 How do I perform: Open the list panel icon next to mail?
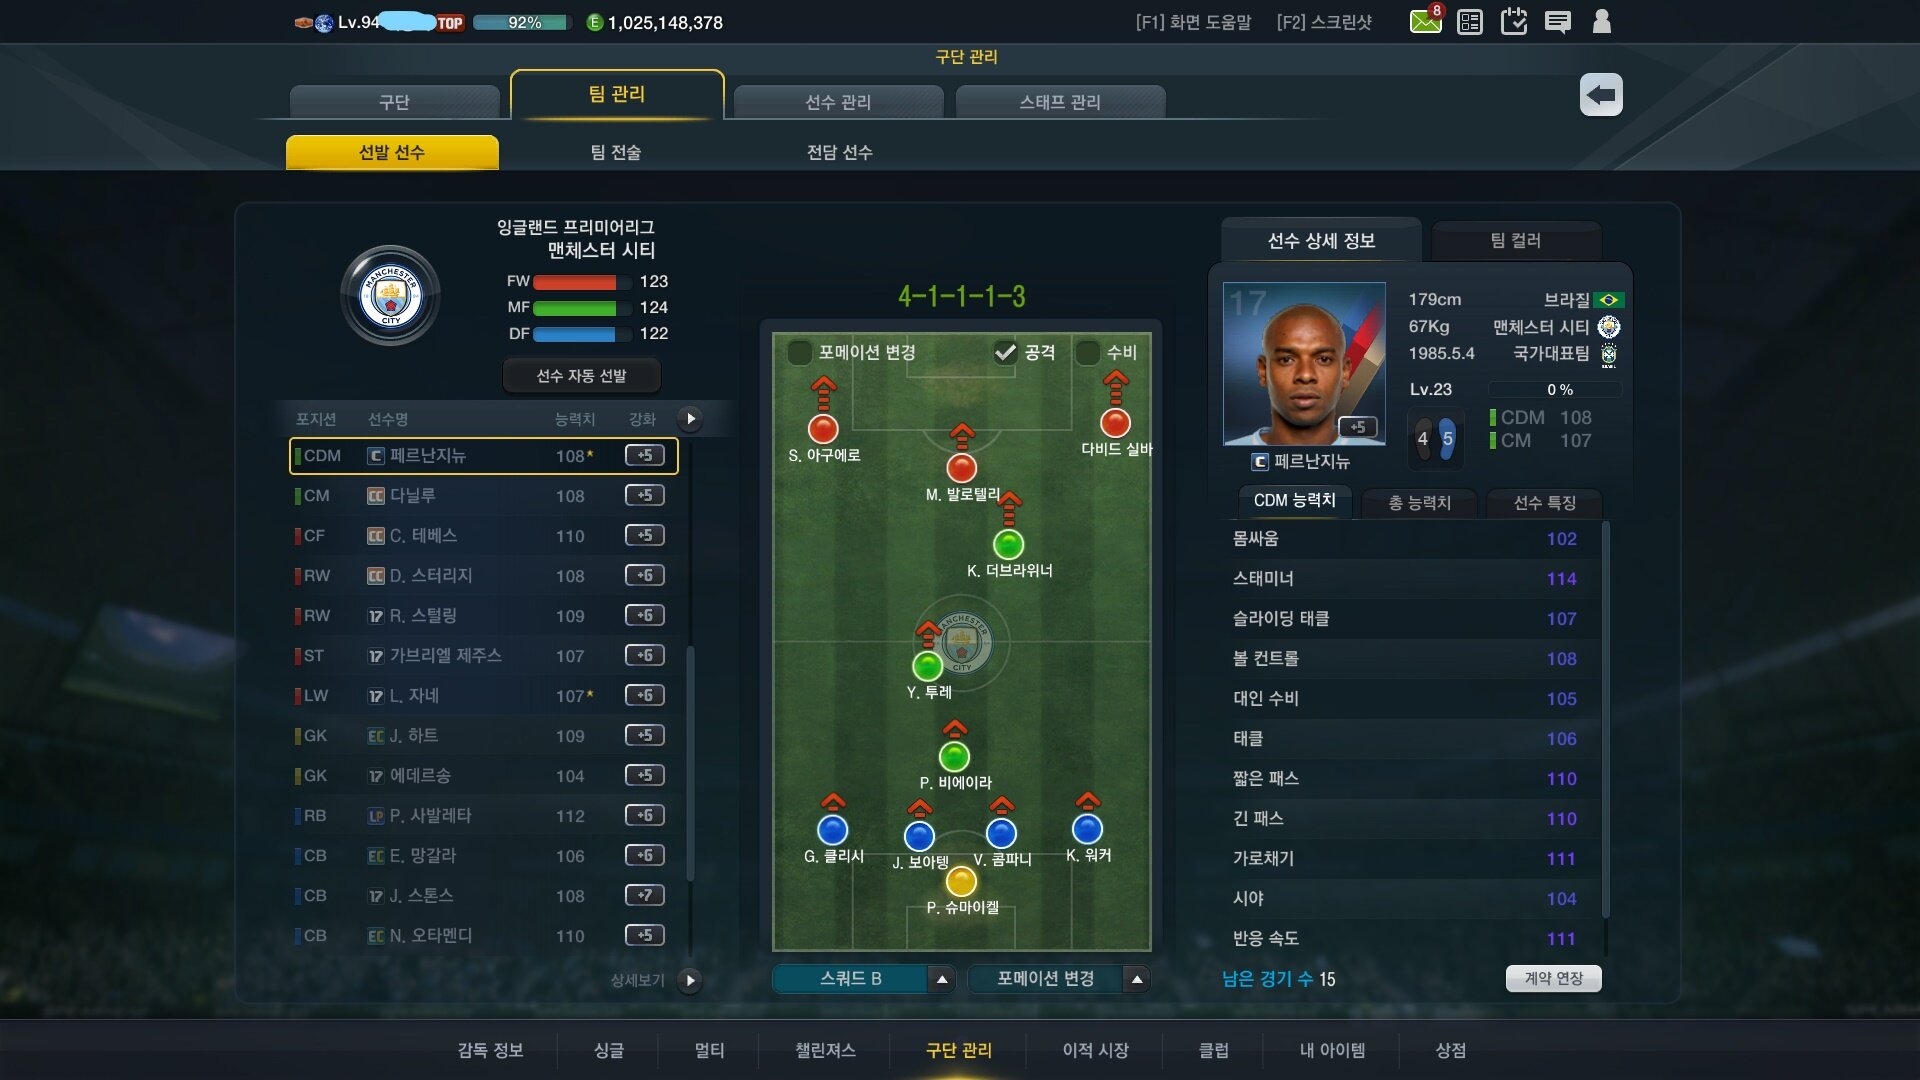(x=1470, y=22)
